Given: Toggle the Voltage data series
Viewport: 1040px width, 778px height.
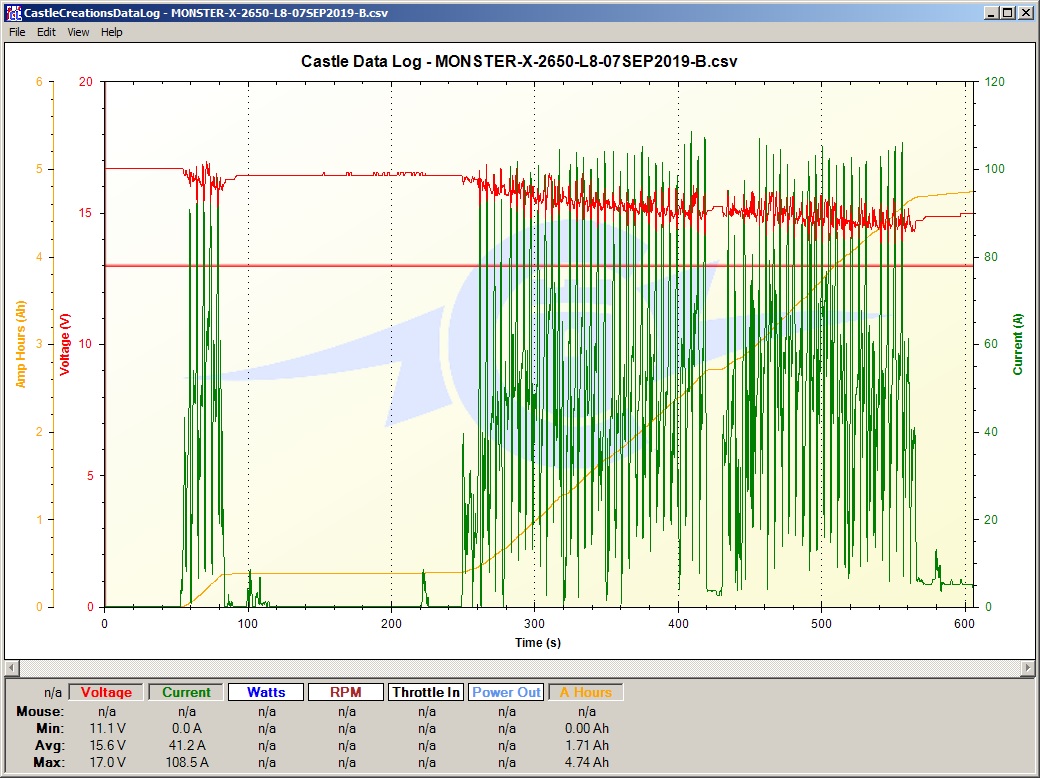Looking at the screenshot, I should [x=106, y=692].
